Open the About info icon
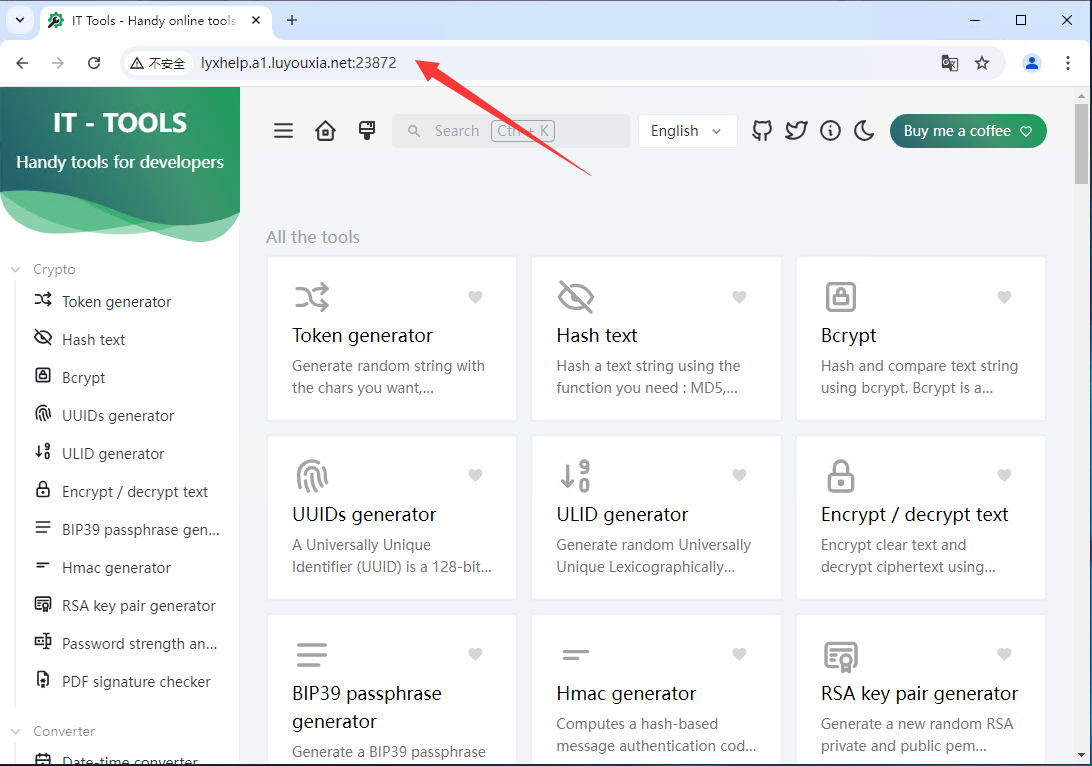This screenshot has width=1092, height=766. pyautogui.click(x=830, y=131)
